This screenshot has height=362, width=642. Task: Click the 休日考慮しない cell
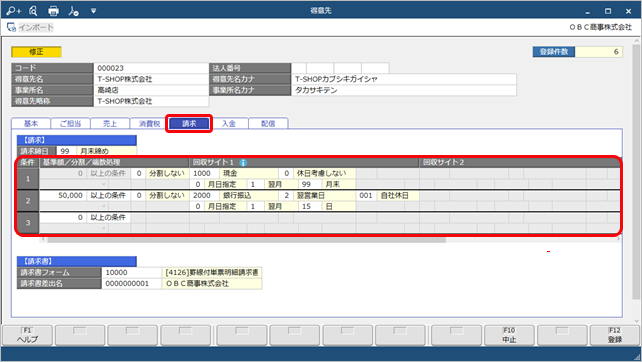pyautogui.click(x=324, y=173)
